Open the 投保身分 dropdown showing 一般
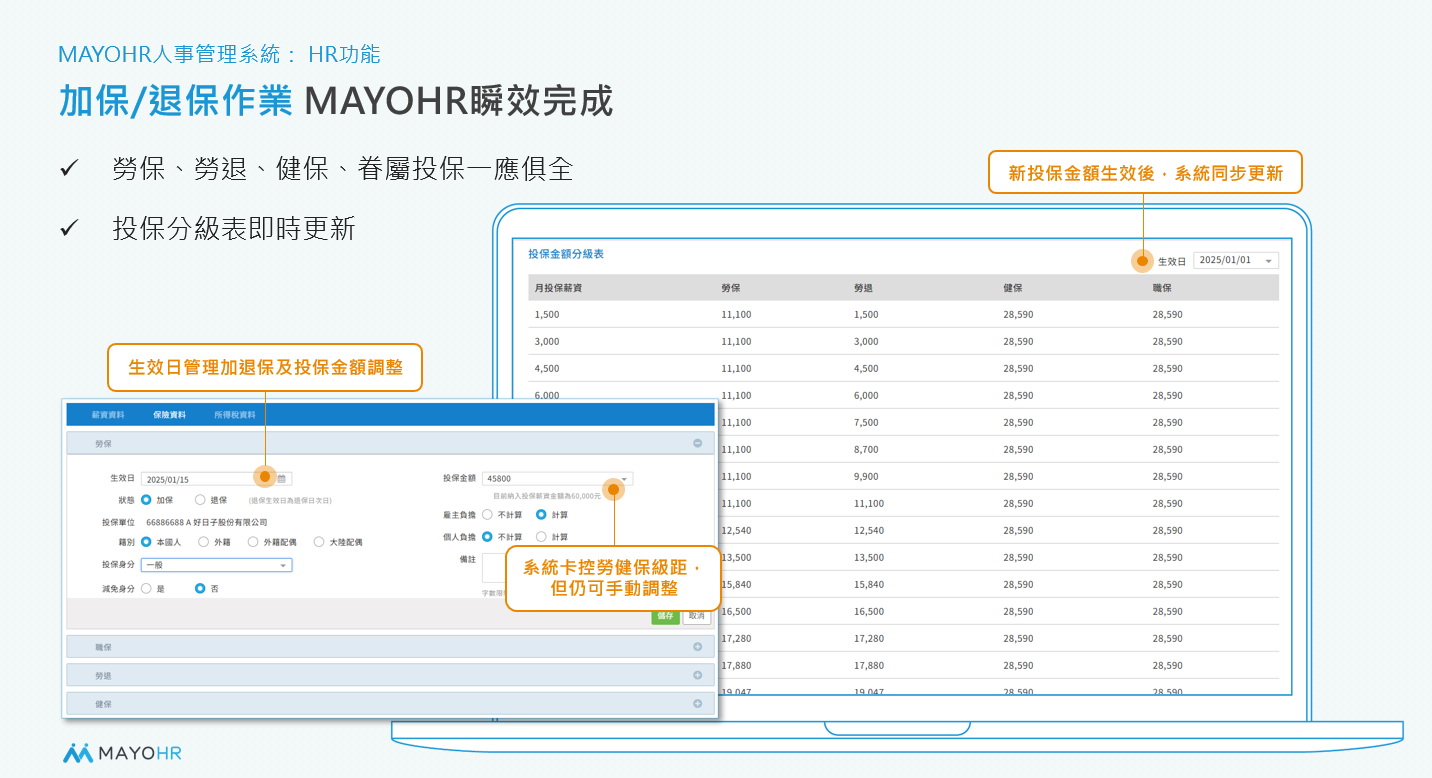The width and height of the screenshot is (1432, 778). coord(216,565)
